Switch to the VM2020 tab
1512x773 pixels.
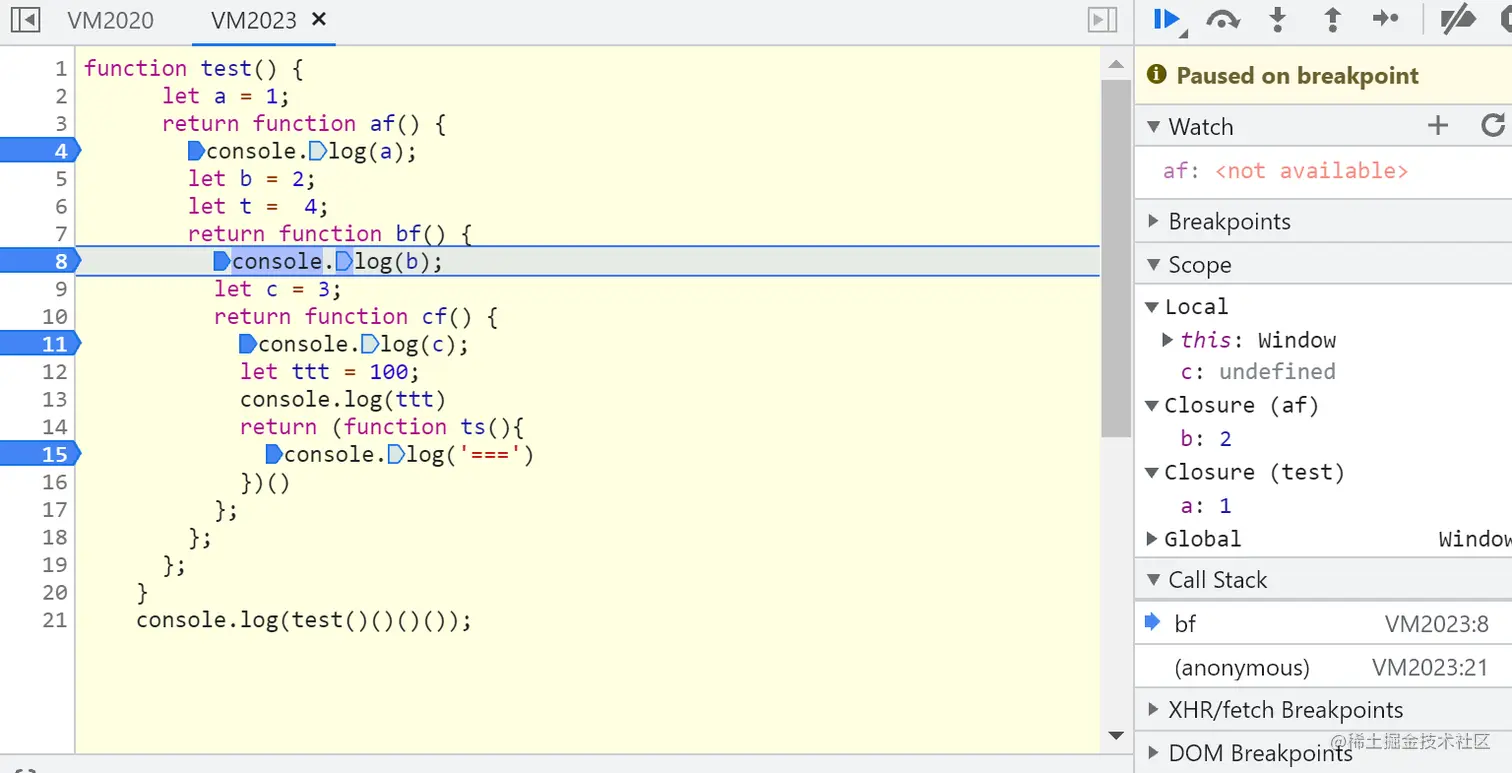point(111,20)
